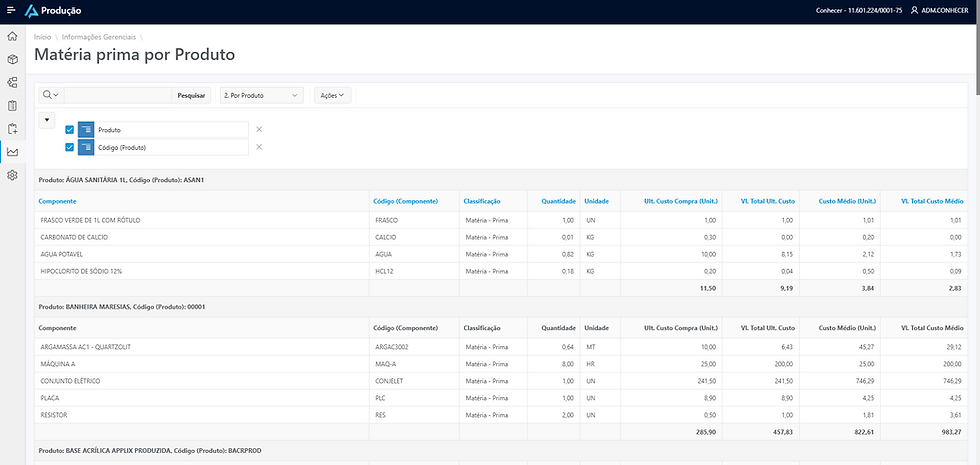Screen dimensions: 980x465
Task: Click component code 'CONJELET'
Action: (x=389, y=381)
